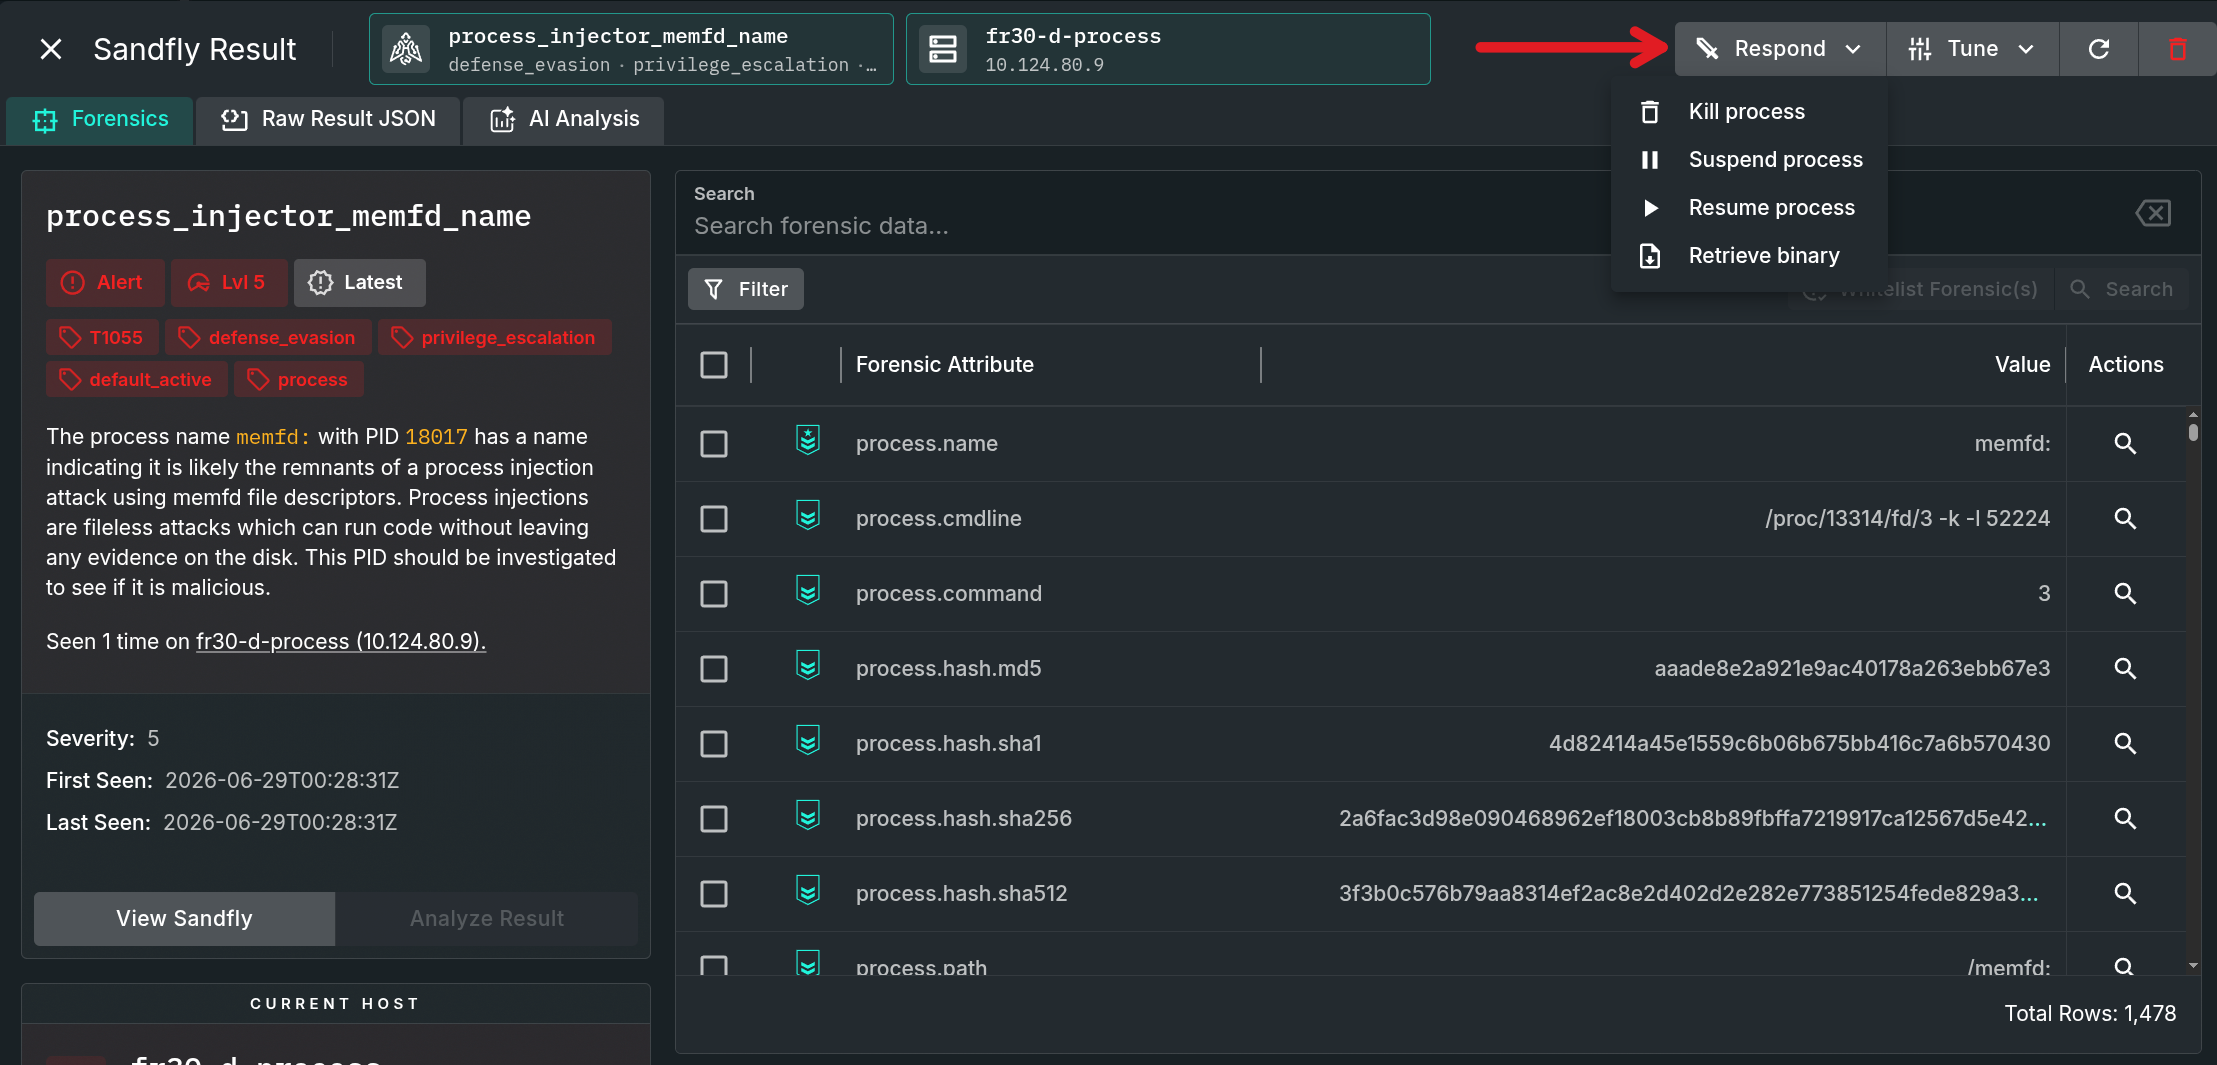The height and width of the screenshot is (1065, 2217).
Task: Check the process.command row checkbox
Action: tap(714, 594)
